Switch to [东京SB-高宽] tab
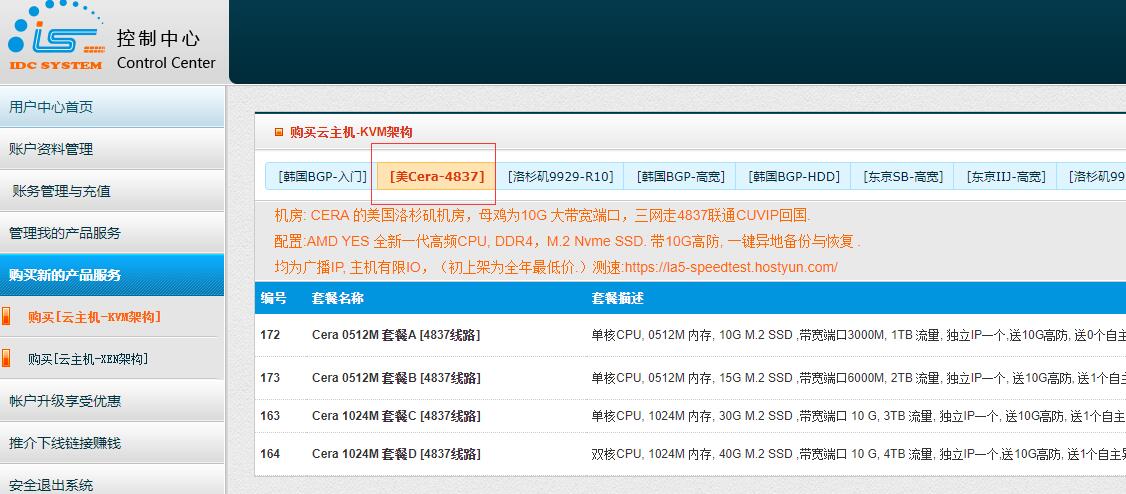The width and height of the screenshot is (1126, 494). [903, 176]
